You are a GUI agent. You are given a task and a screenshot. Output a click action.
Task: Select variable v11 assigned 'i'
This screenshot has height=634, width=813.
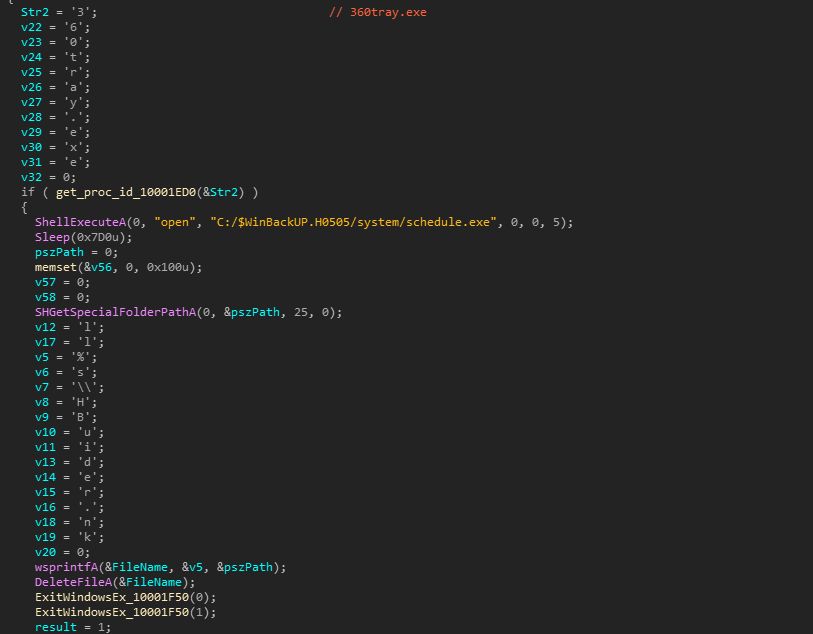(x=45, y=447)
